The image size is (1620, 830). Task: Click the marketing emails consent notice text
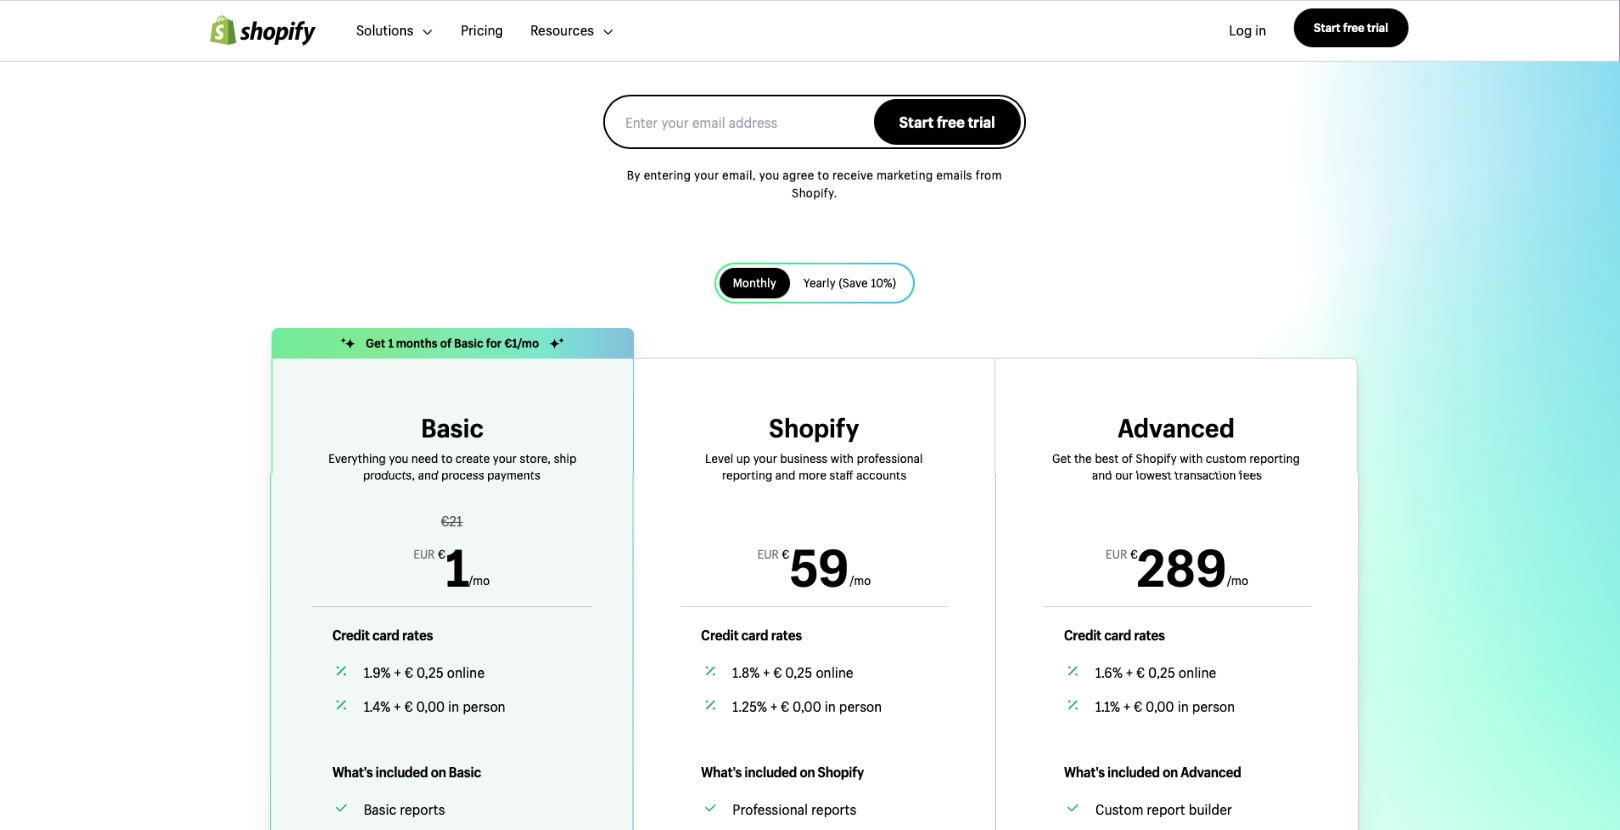(x=814, y=184)
